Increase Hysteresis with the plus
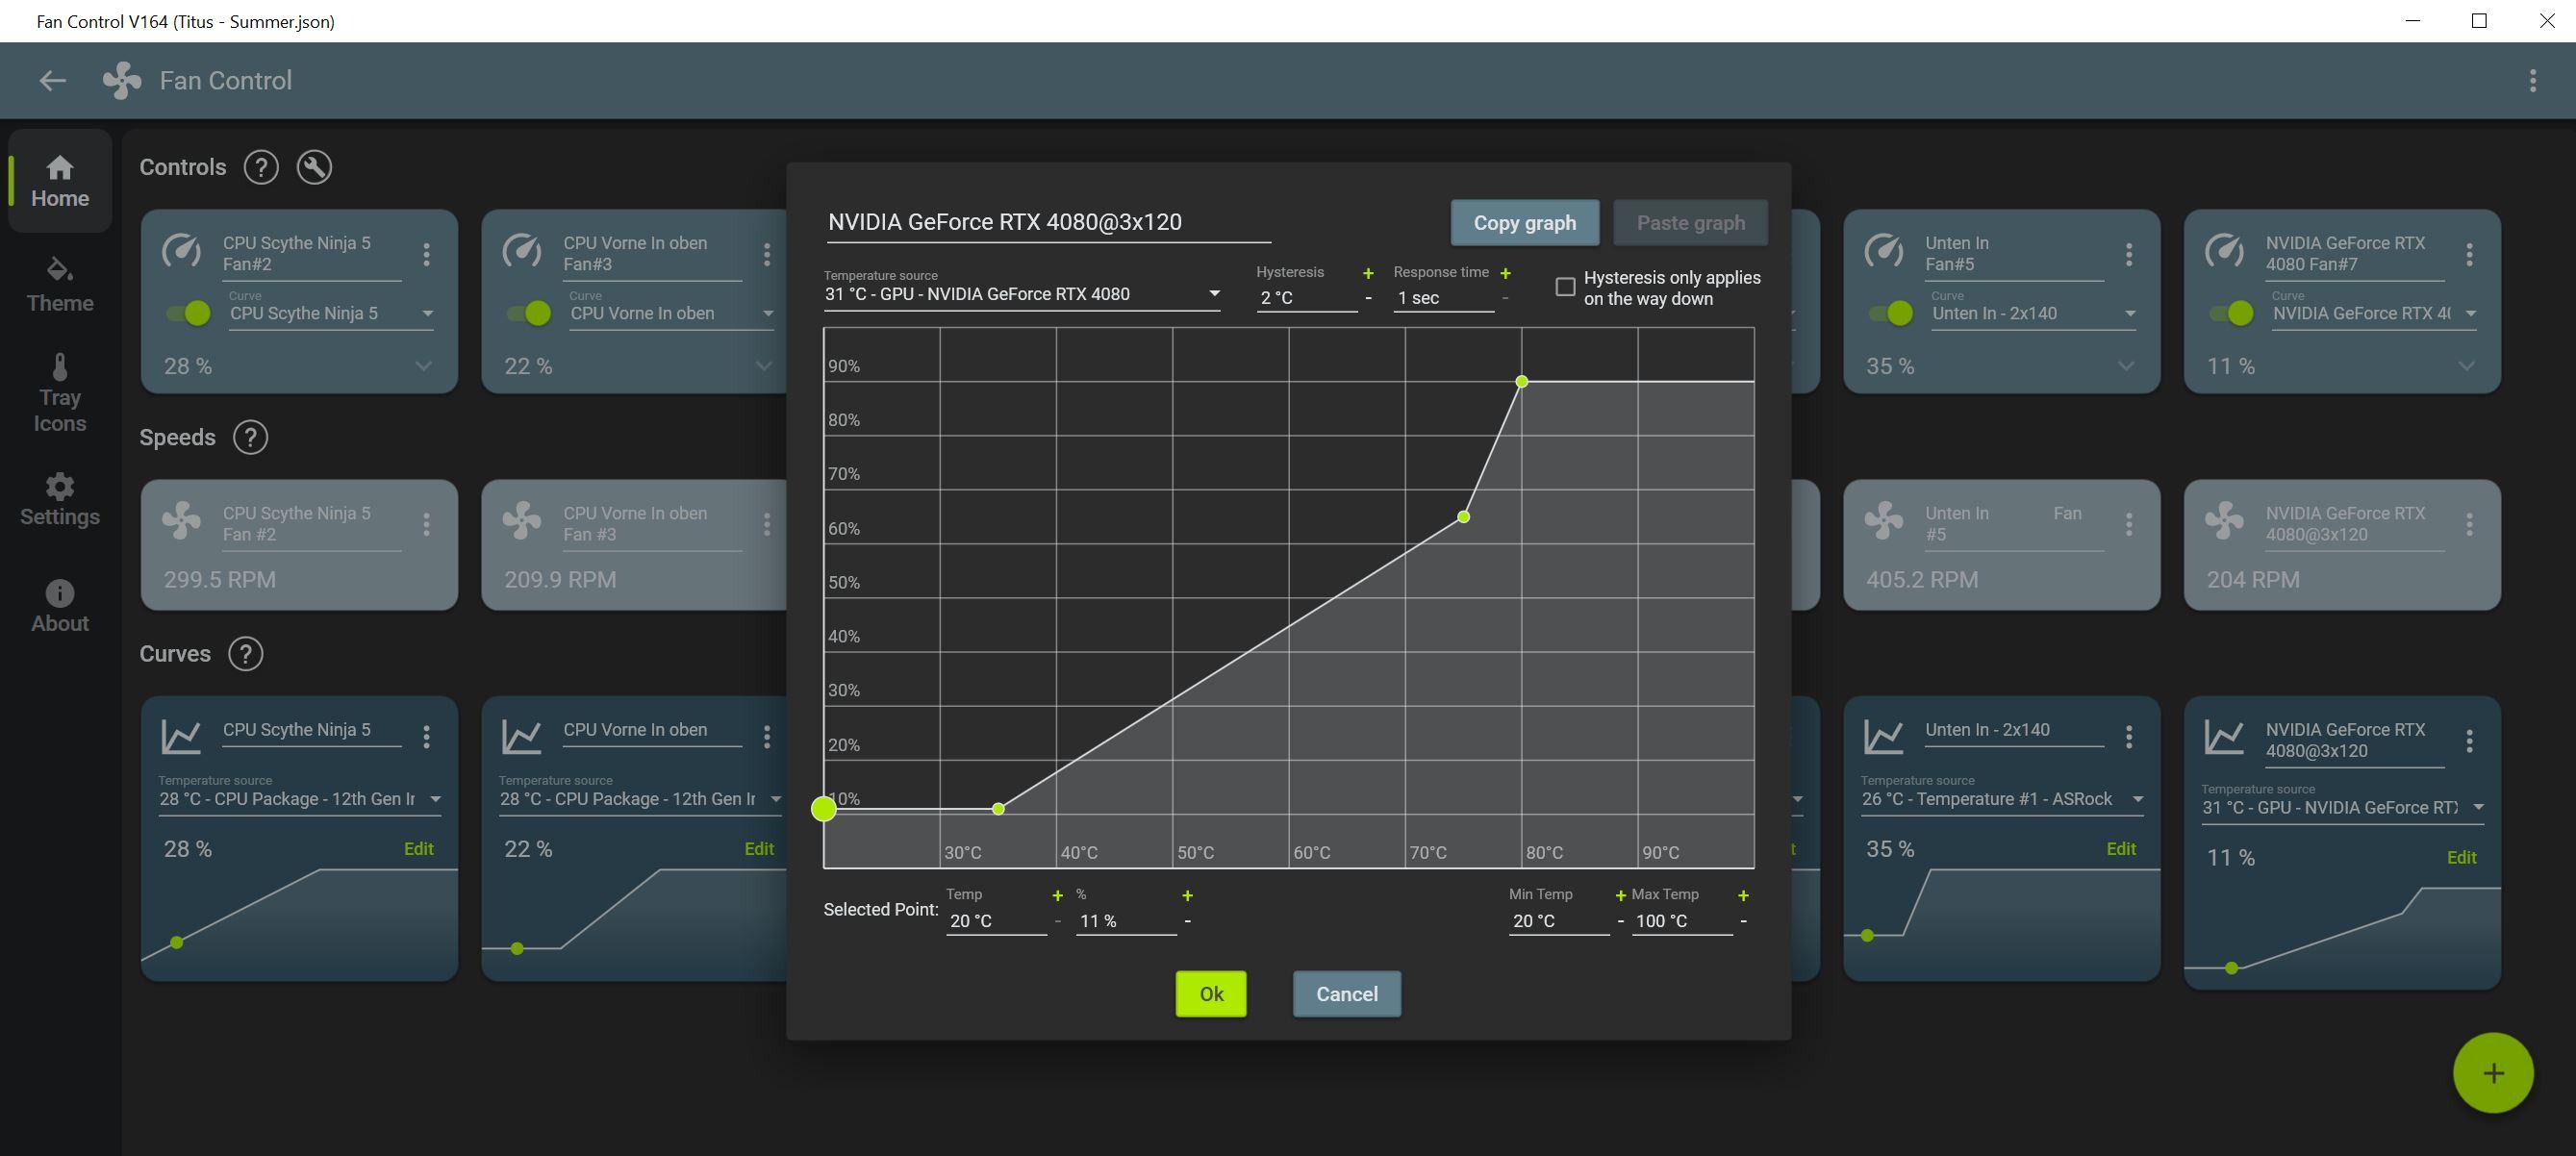 tap(1367, 273)
